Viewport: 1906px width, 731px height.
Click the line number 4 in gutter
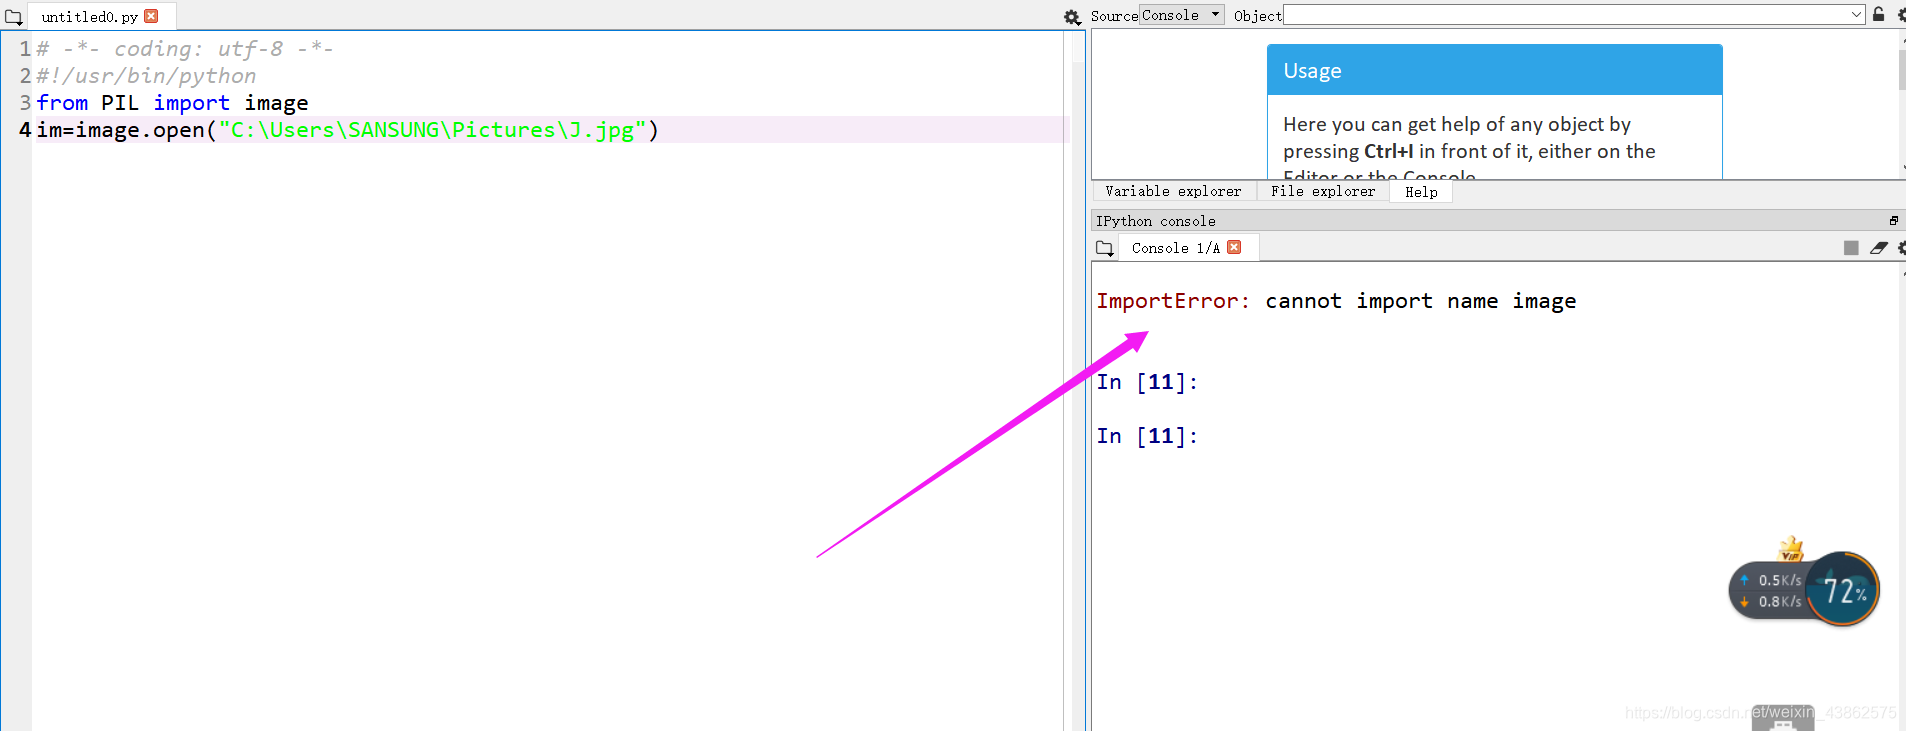(x=25, y=130)
